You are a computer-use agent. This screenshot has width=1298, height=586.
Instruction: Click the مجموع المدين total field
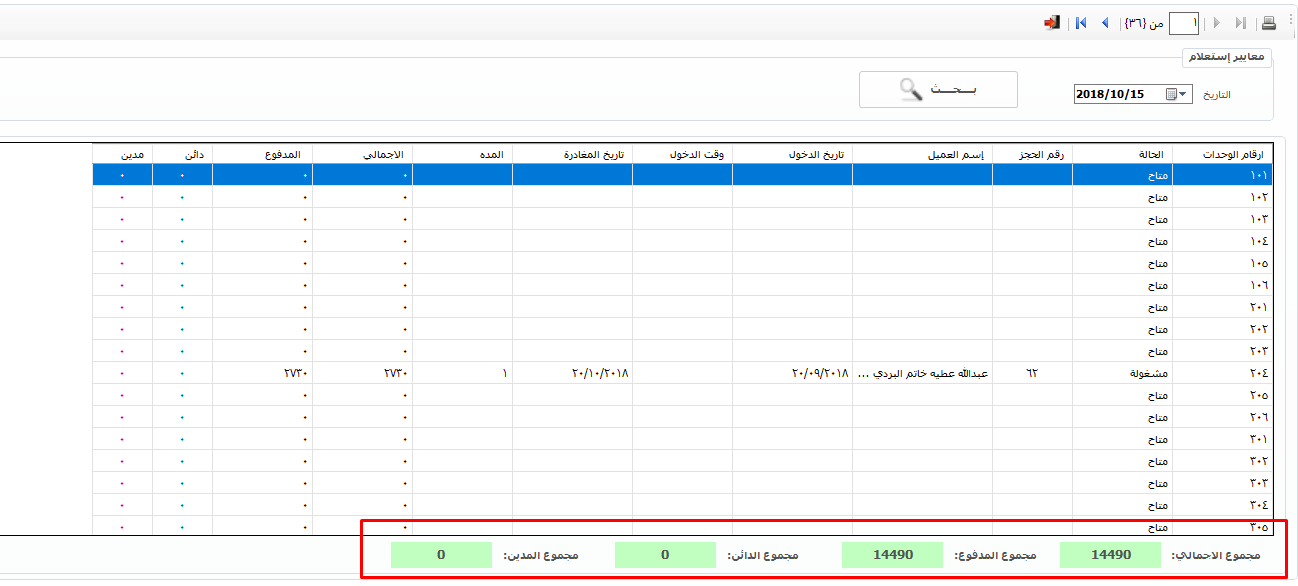pos(441,554)
